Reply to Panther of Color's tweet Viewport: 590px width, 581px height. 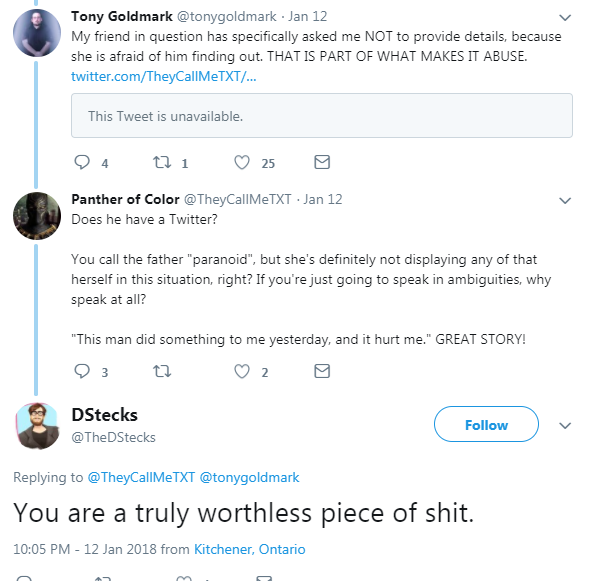[82, 371]
